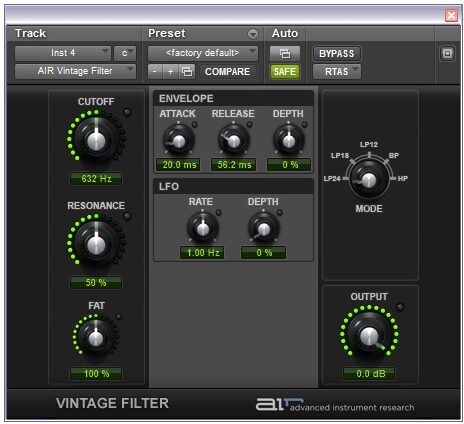Click the Envelope Depth knob
The height and width of the screenshot is (424, 464).
pyautogui.click(x=289, y=140)
